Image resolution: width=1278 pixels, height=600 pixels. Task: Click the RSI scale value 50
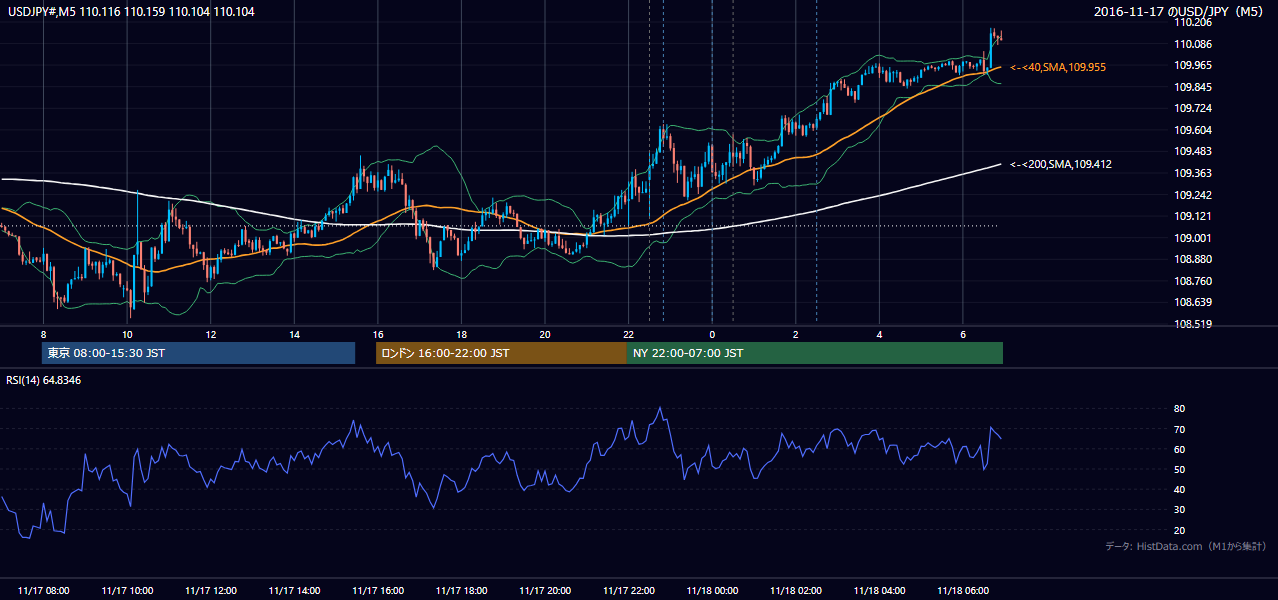coord(1179,469)
